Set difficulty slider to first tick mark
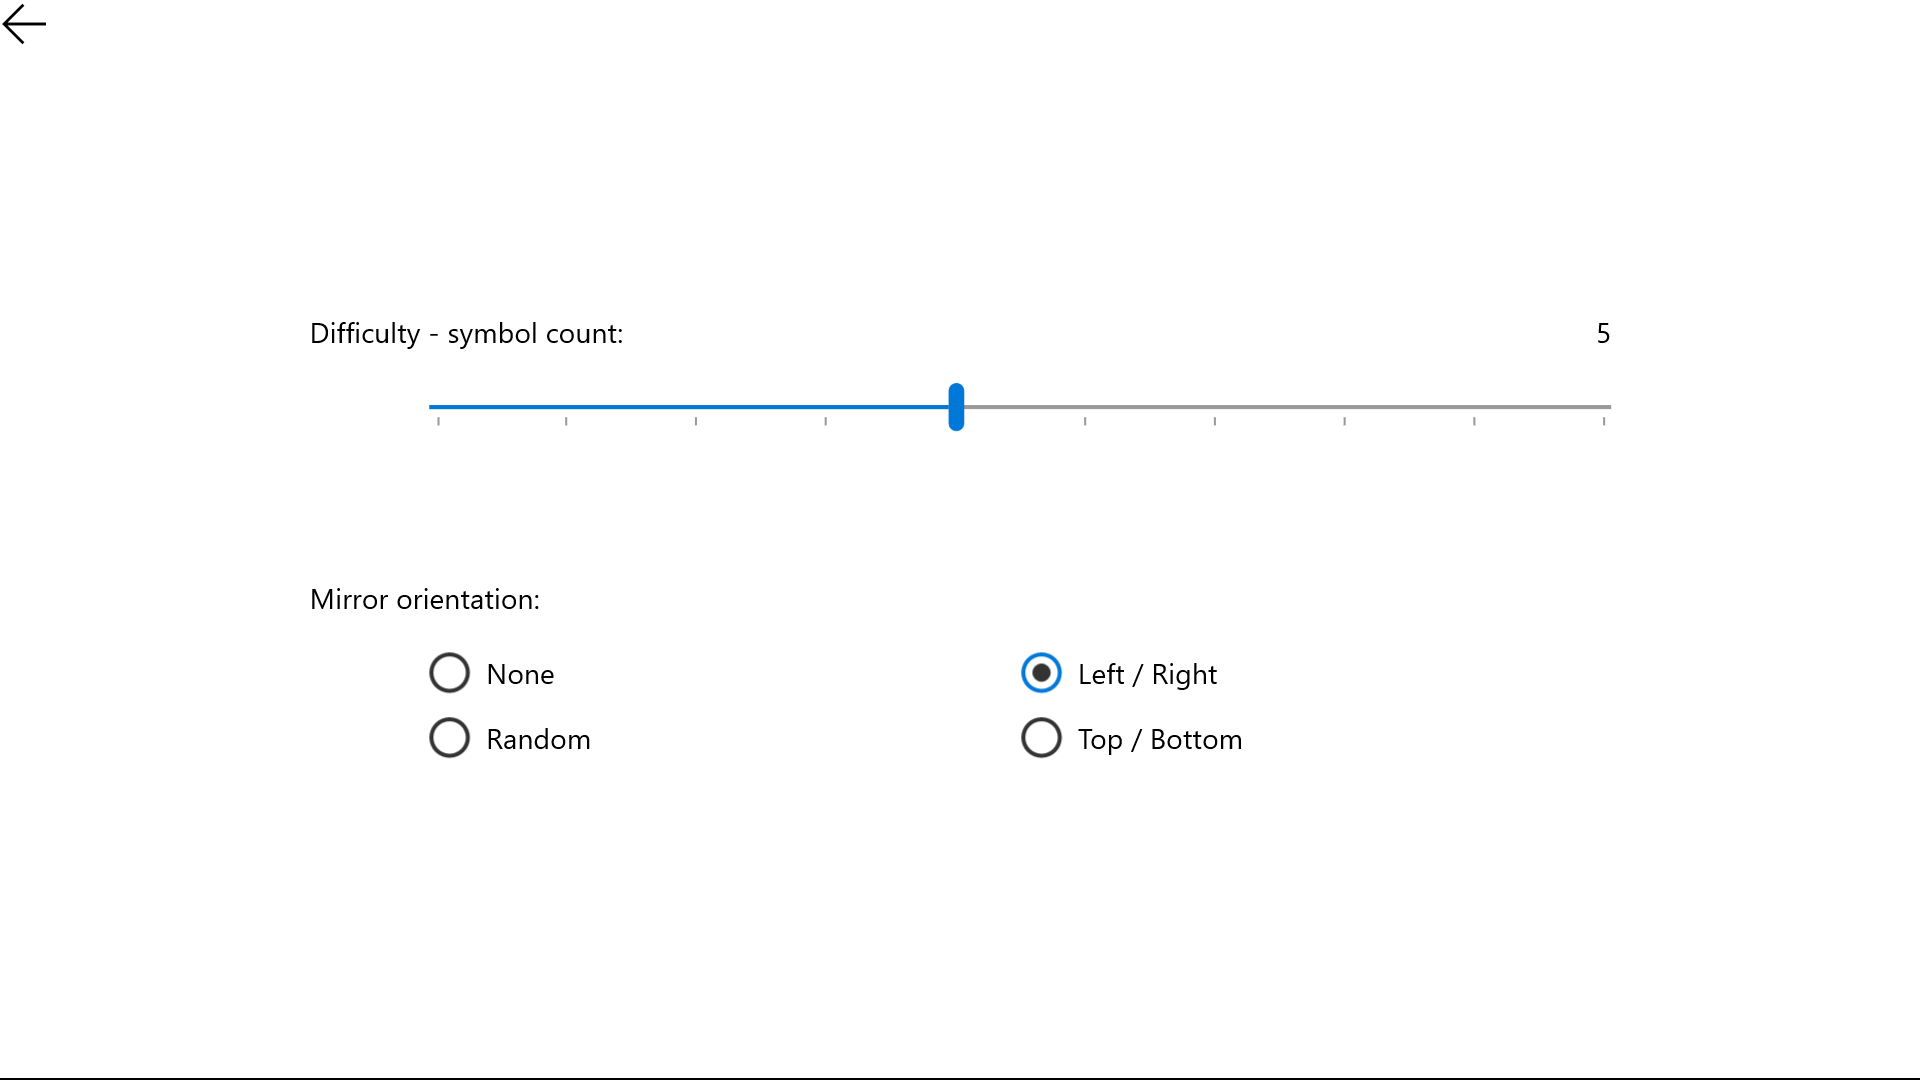Viewport: 1920px width, 1080px height. click(438, 407)
